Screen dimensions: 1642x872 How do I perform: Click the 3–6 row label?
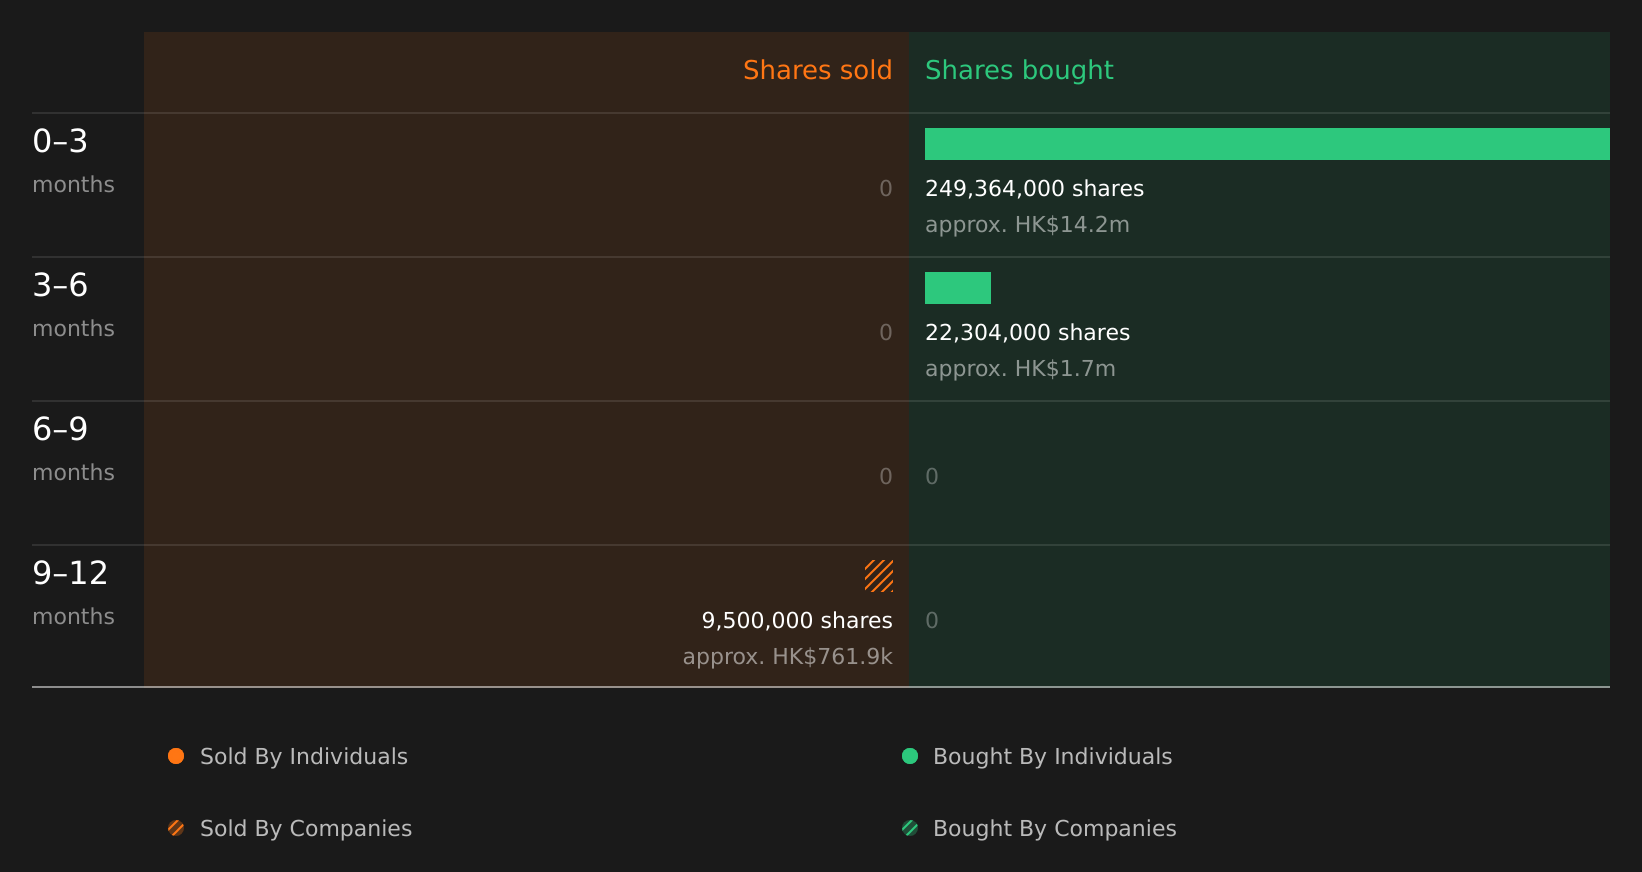tap(60, 285)
